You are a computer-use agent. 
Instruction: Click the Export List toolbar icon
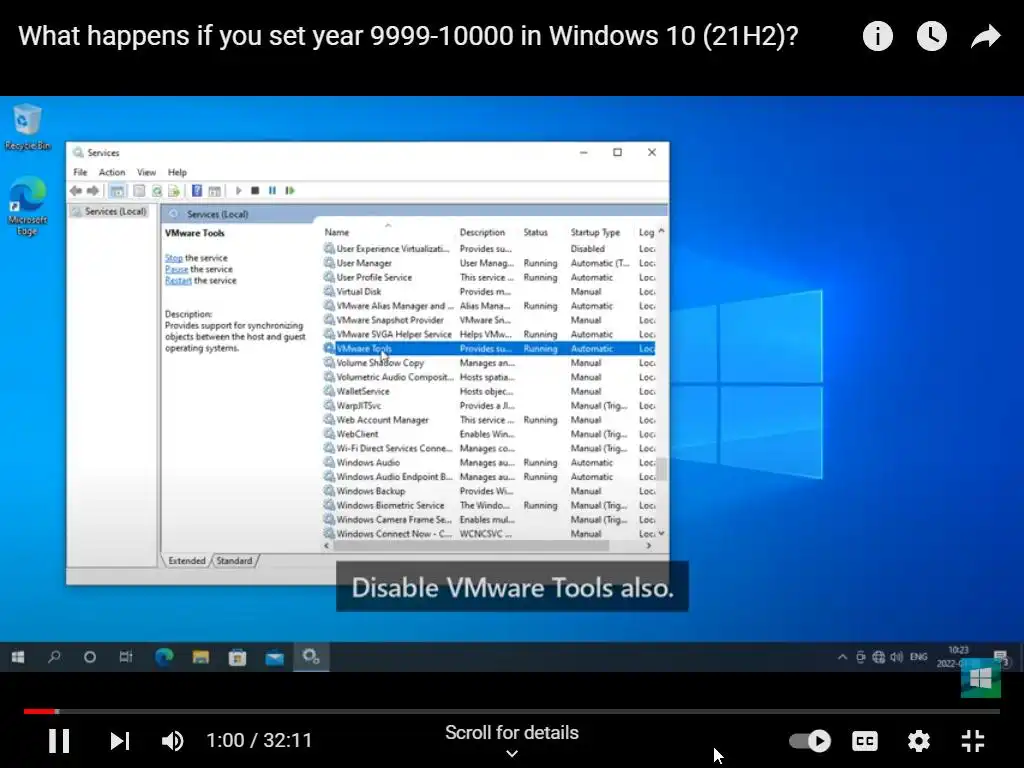(174, 191)
